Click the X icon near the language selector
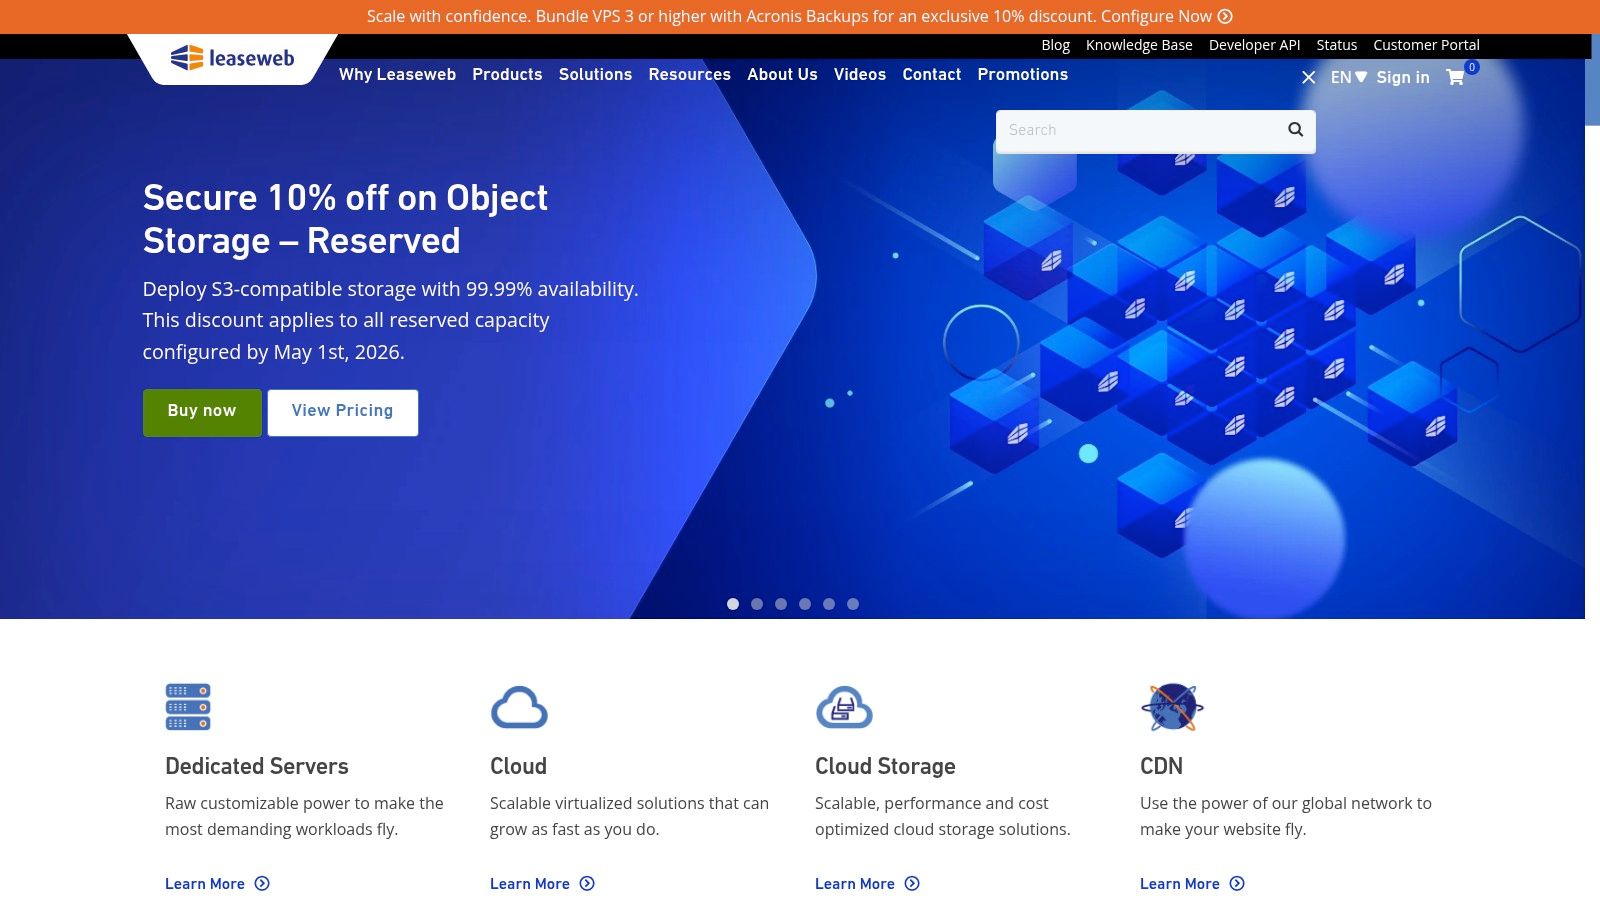Image resolution: width=1600 pixels, height=900 pixels. pos(1308,77)
